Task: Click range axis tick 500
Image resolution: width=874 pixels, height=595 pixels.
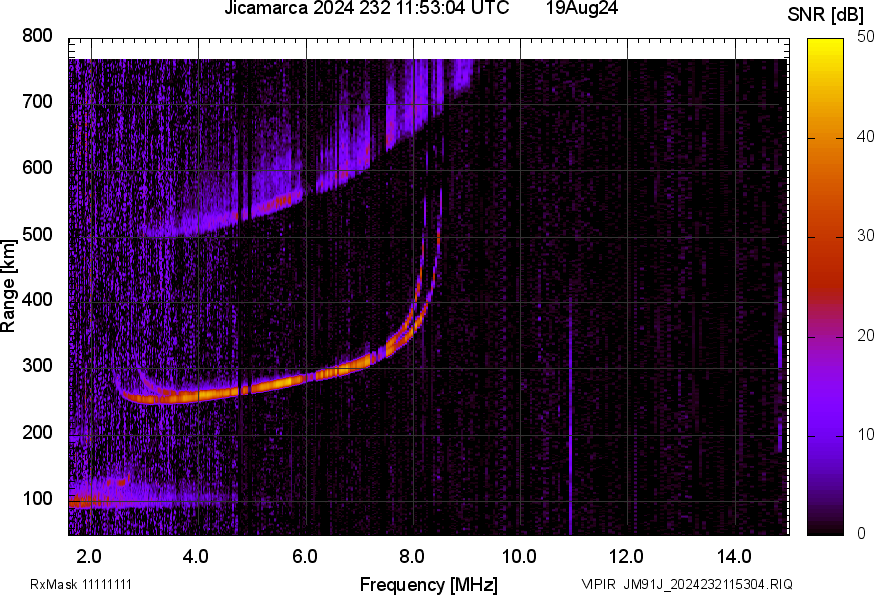Action: coord(37,234)
